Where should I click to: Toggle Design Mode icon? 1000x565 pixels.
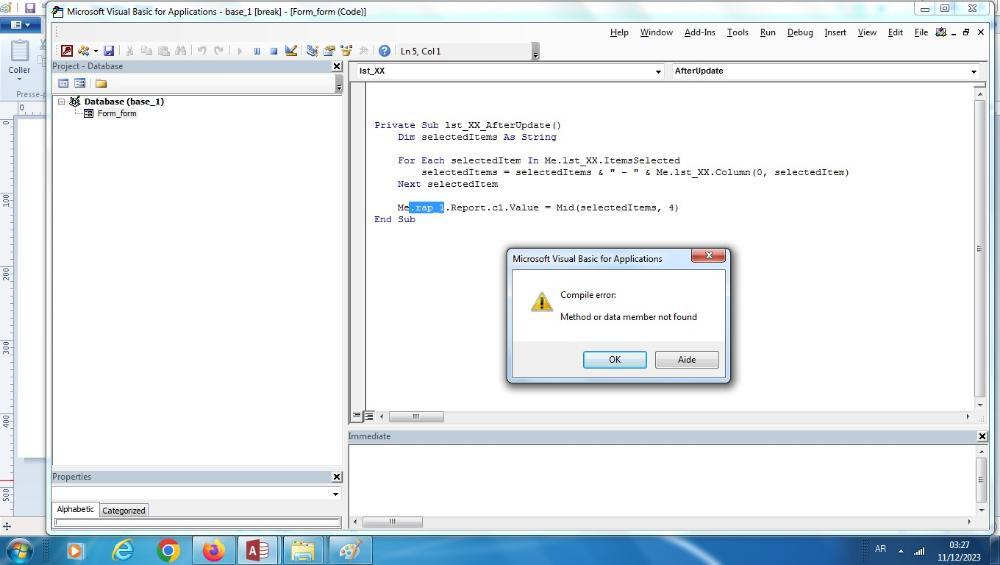tap(291, 51)
